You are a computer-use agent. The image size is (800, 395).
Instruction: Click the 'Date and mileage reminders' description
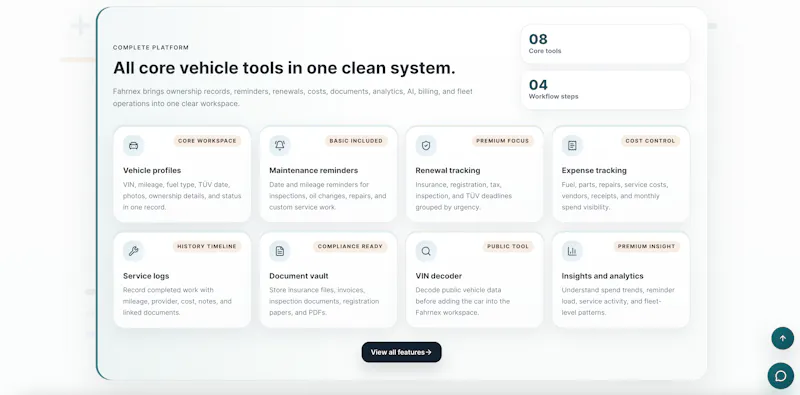(328, 196)
